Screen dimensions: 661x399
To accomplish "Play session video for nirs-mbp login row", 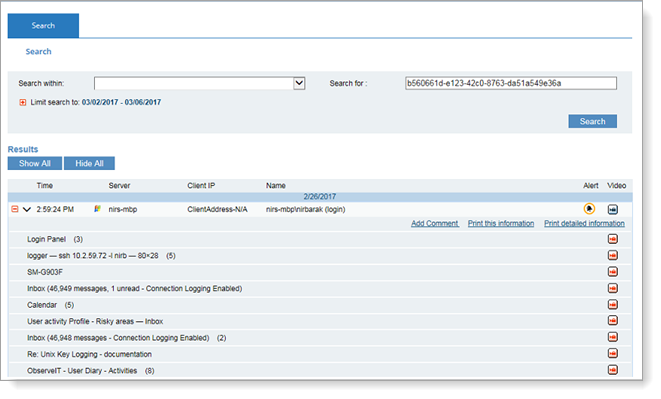I will (x=613, y=209).
